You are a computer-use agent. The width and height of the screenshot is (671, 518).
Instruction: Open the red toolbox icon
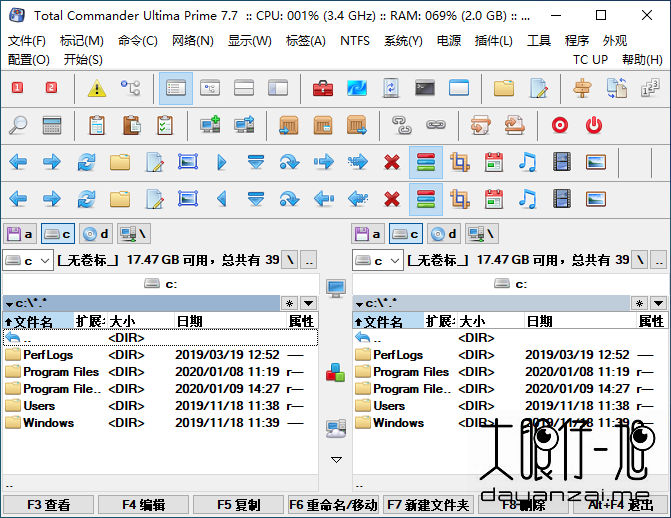click(323, 89)
